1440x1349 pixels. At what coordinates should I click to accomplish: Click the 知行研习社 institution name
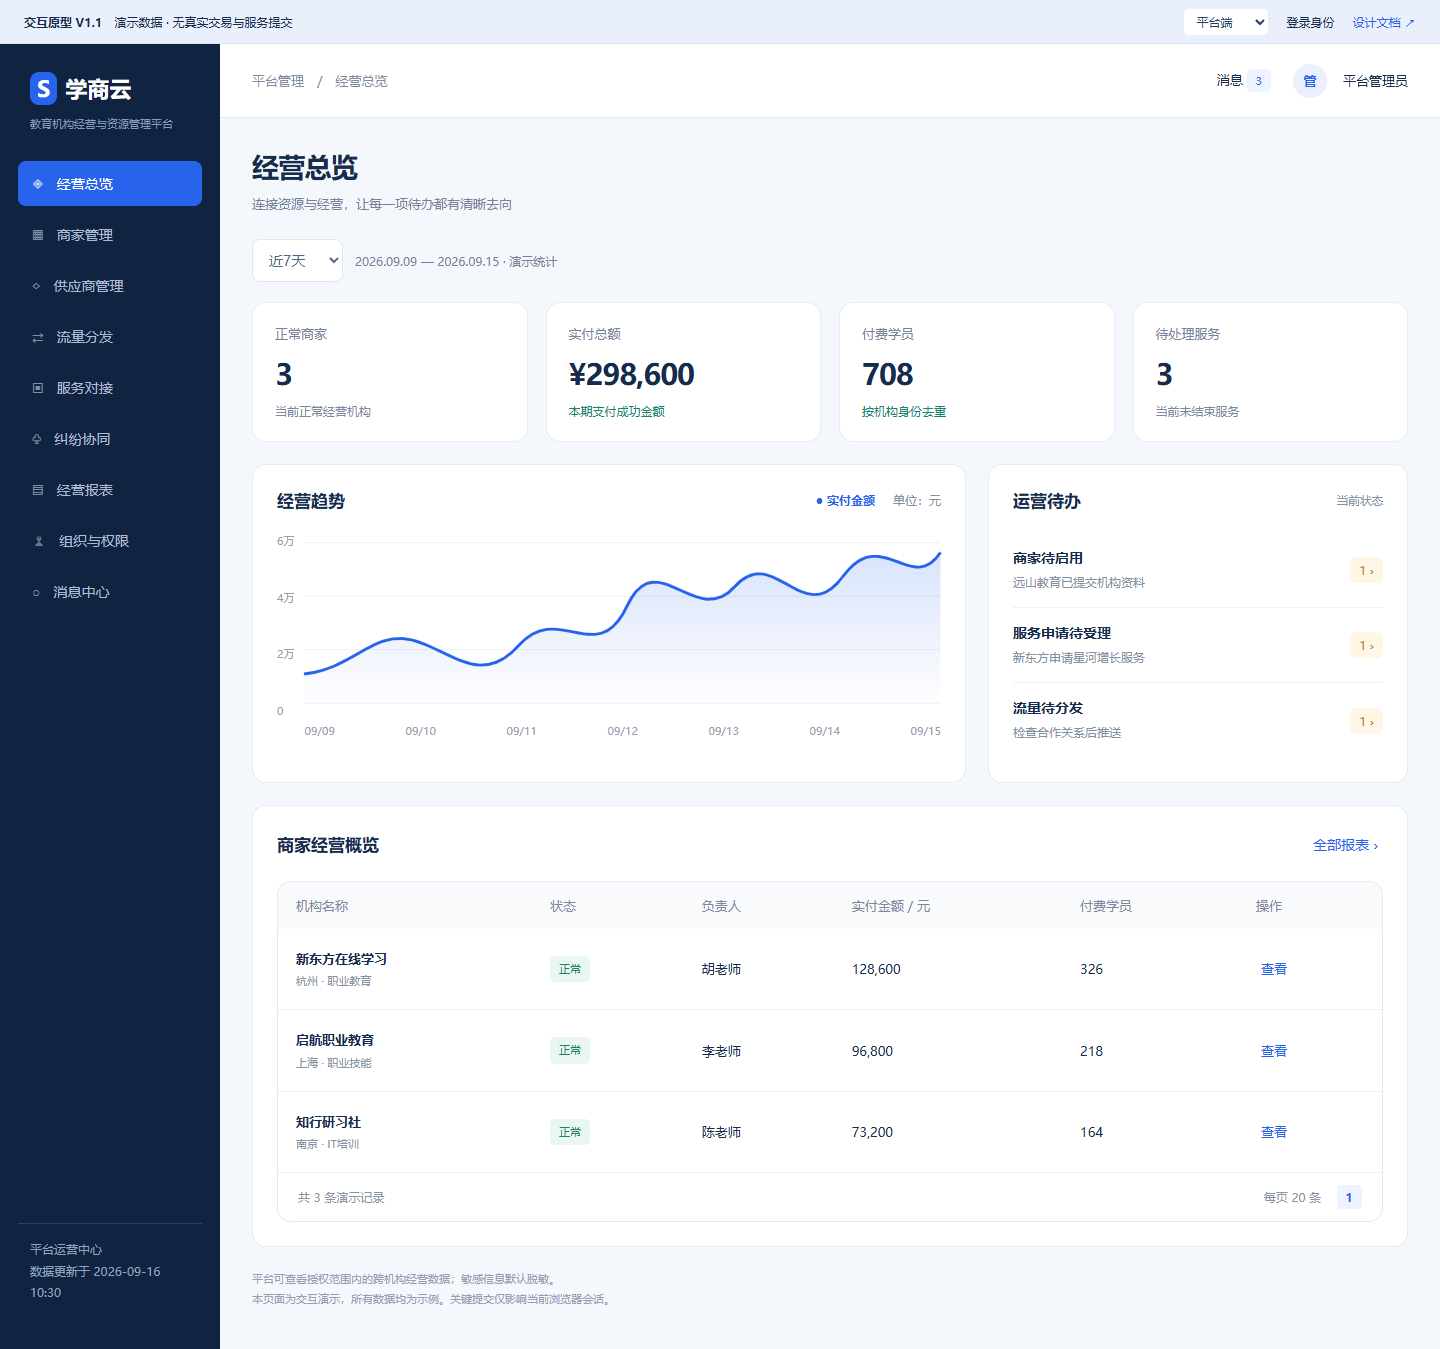pyautogui.click(x=328, y=1122)
